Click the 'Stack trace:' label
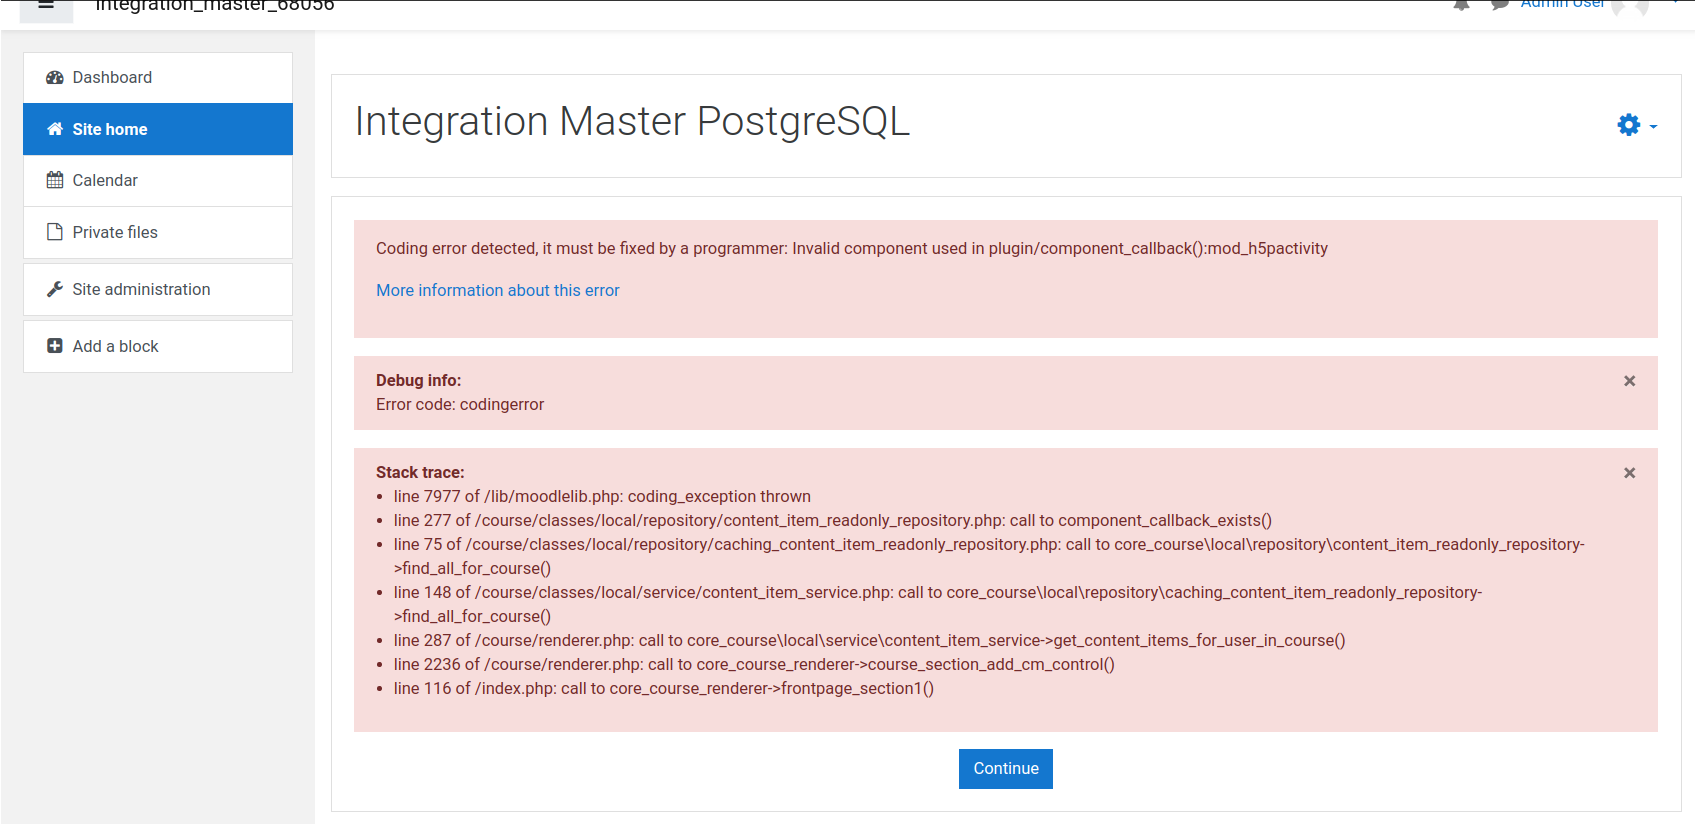1695x824 pixels. (420, 472)
